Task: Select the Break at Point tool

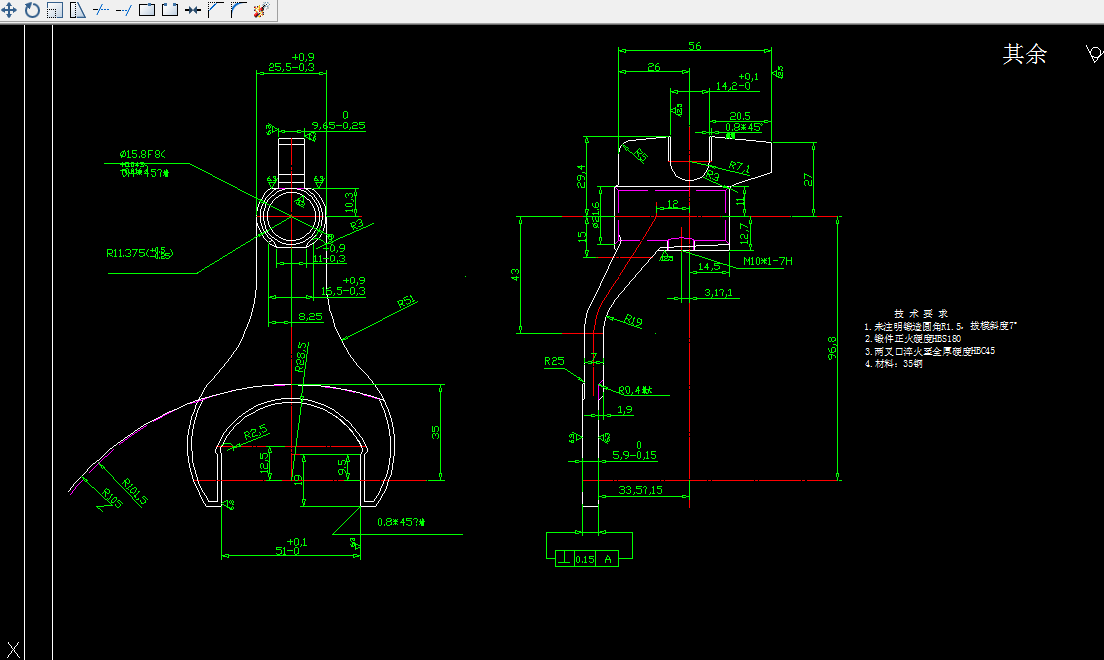Action: click(x=146, y=10)
